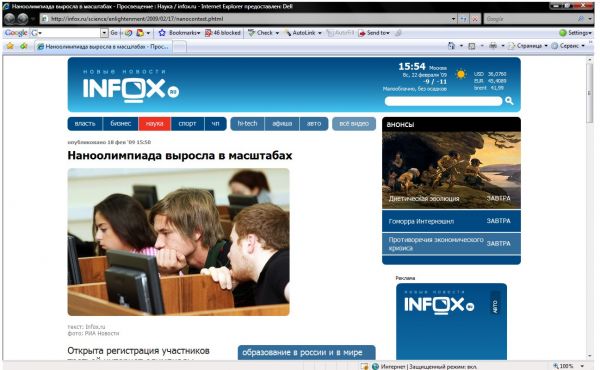
Task: Click the Add to Favorites icon
Action: (x=24, y=46)
